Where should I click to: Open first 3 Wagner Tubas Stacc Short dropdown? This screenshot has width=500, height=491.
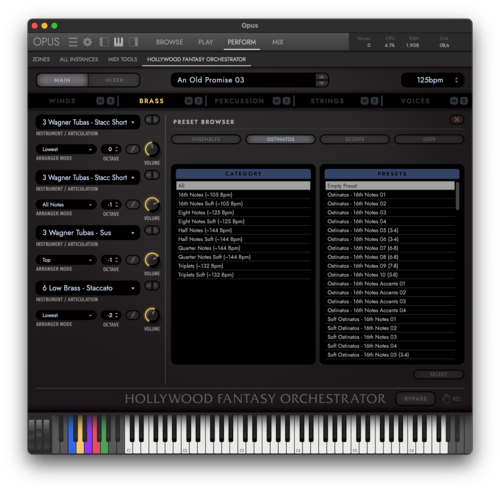[x=88, y=122]
